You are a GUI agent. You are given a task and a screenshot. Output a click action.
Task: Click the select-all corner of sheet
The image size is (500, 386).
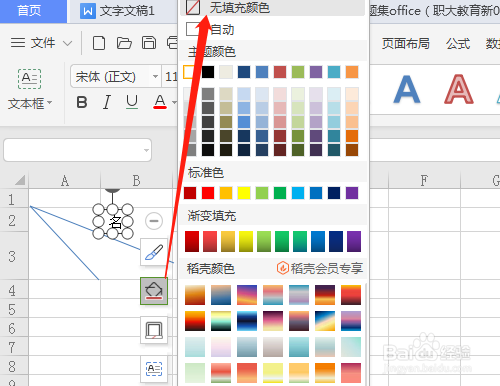(20, 180)
